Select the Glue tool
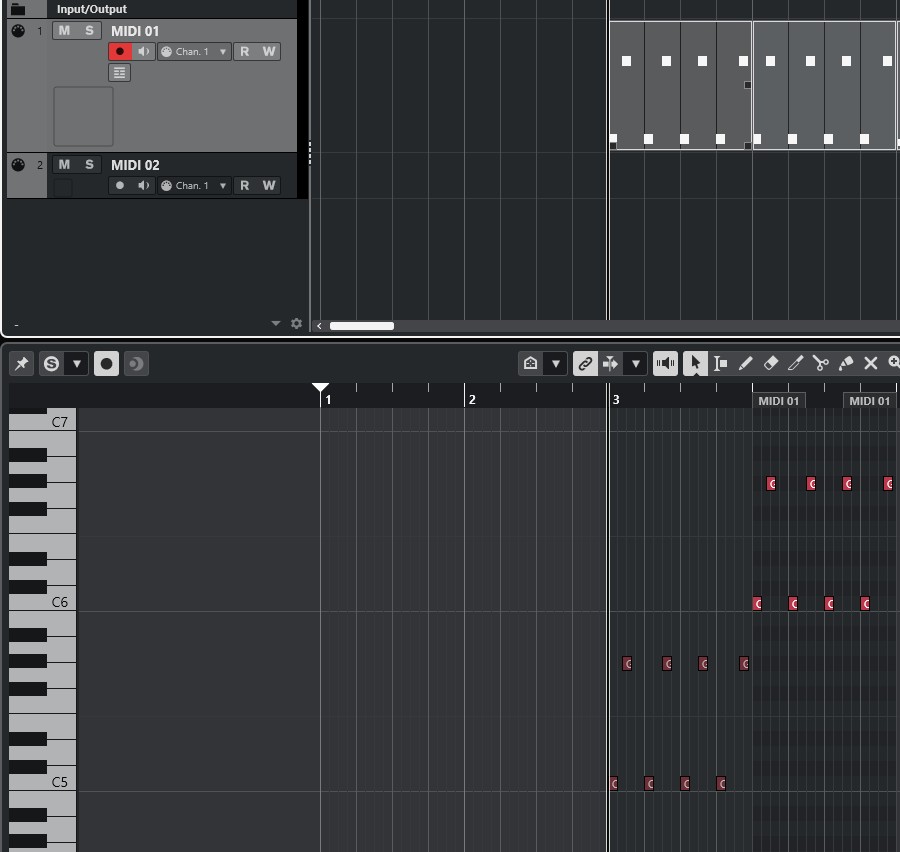This screenshot has width=900, height=852. 846,363
